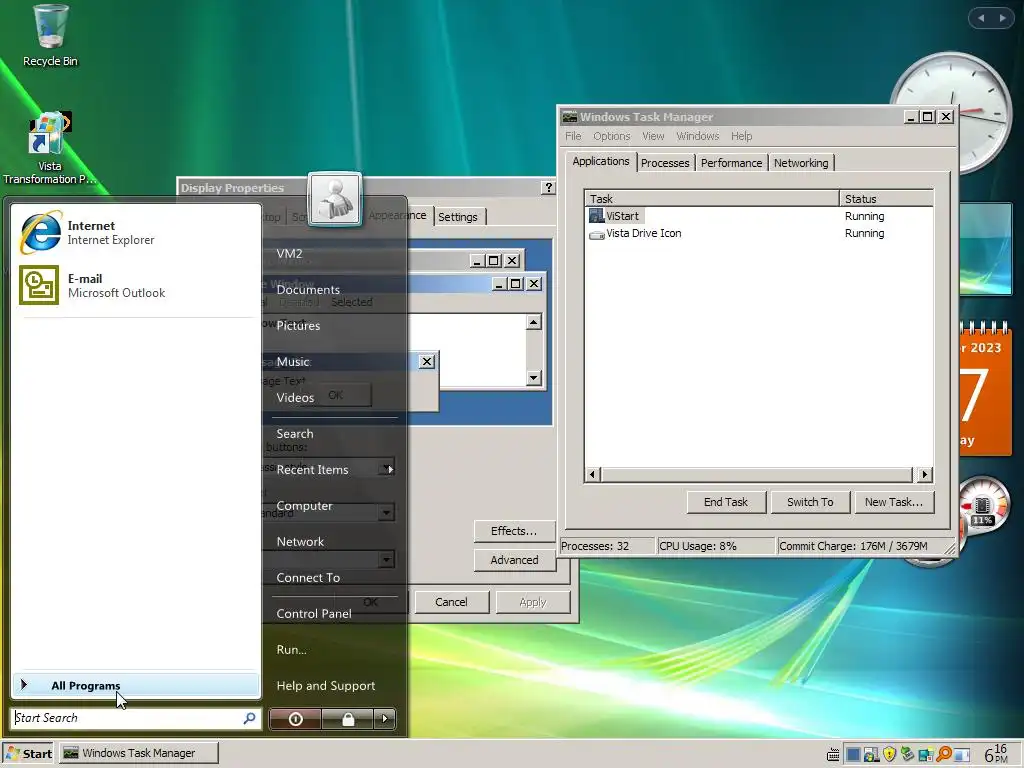This screenshot has width=1024, height=768.
Task: Click the Display Properties help question mark
Action: click(549, 188)
